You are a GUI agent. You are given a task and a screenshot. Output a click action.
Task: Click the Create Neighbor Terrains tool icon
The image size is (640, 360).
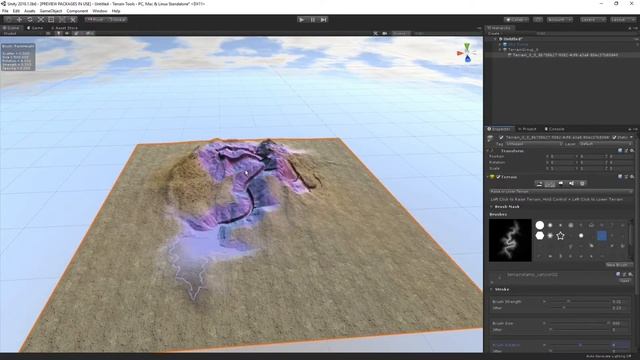[539, 184]
